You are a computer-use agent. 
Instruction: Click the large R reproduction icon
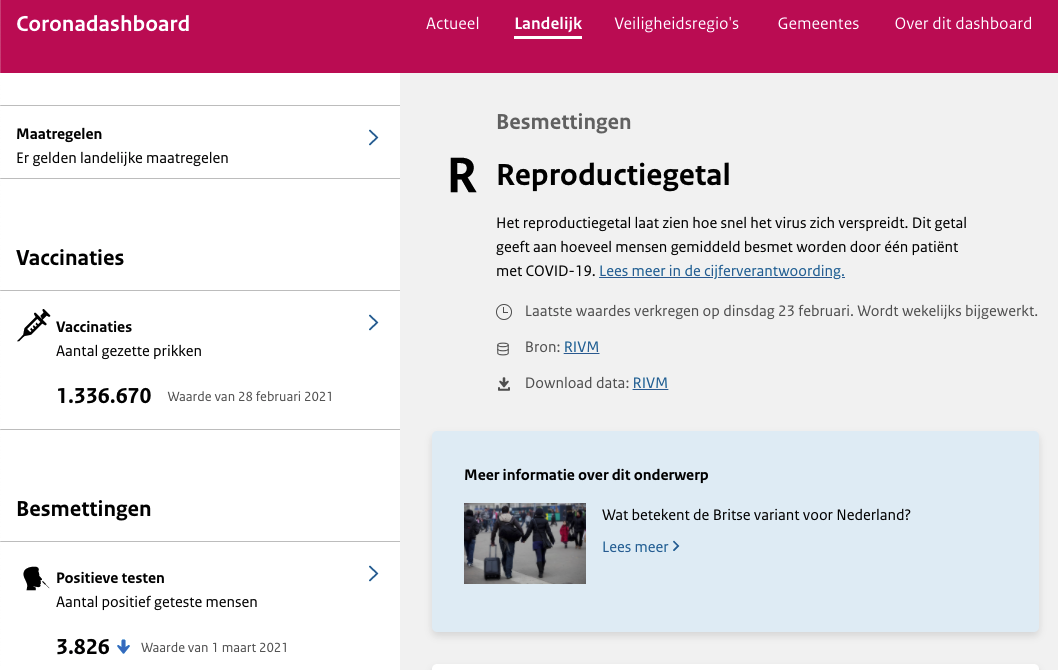coord(462,176)
